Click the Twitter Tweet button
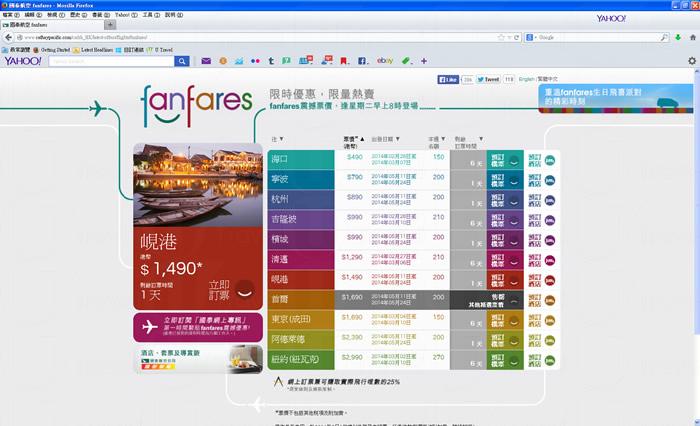 [488, 78]
